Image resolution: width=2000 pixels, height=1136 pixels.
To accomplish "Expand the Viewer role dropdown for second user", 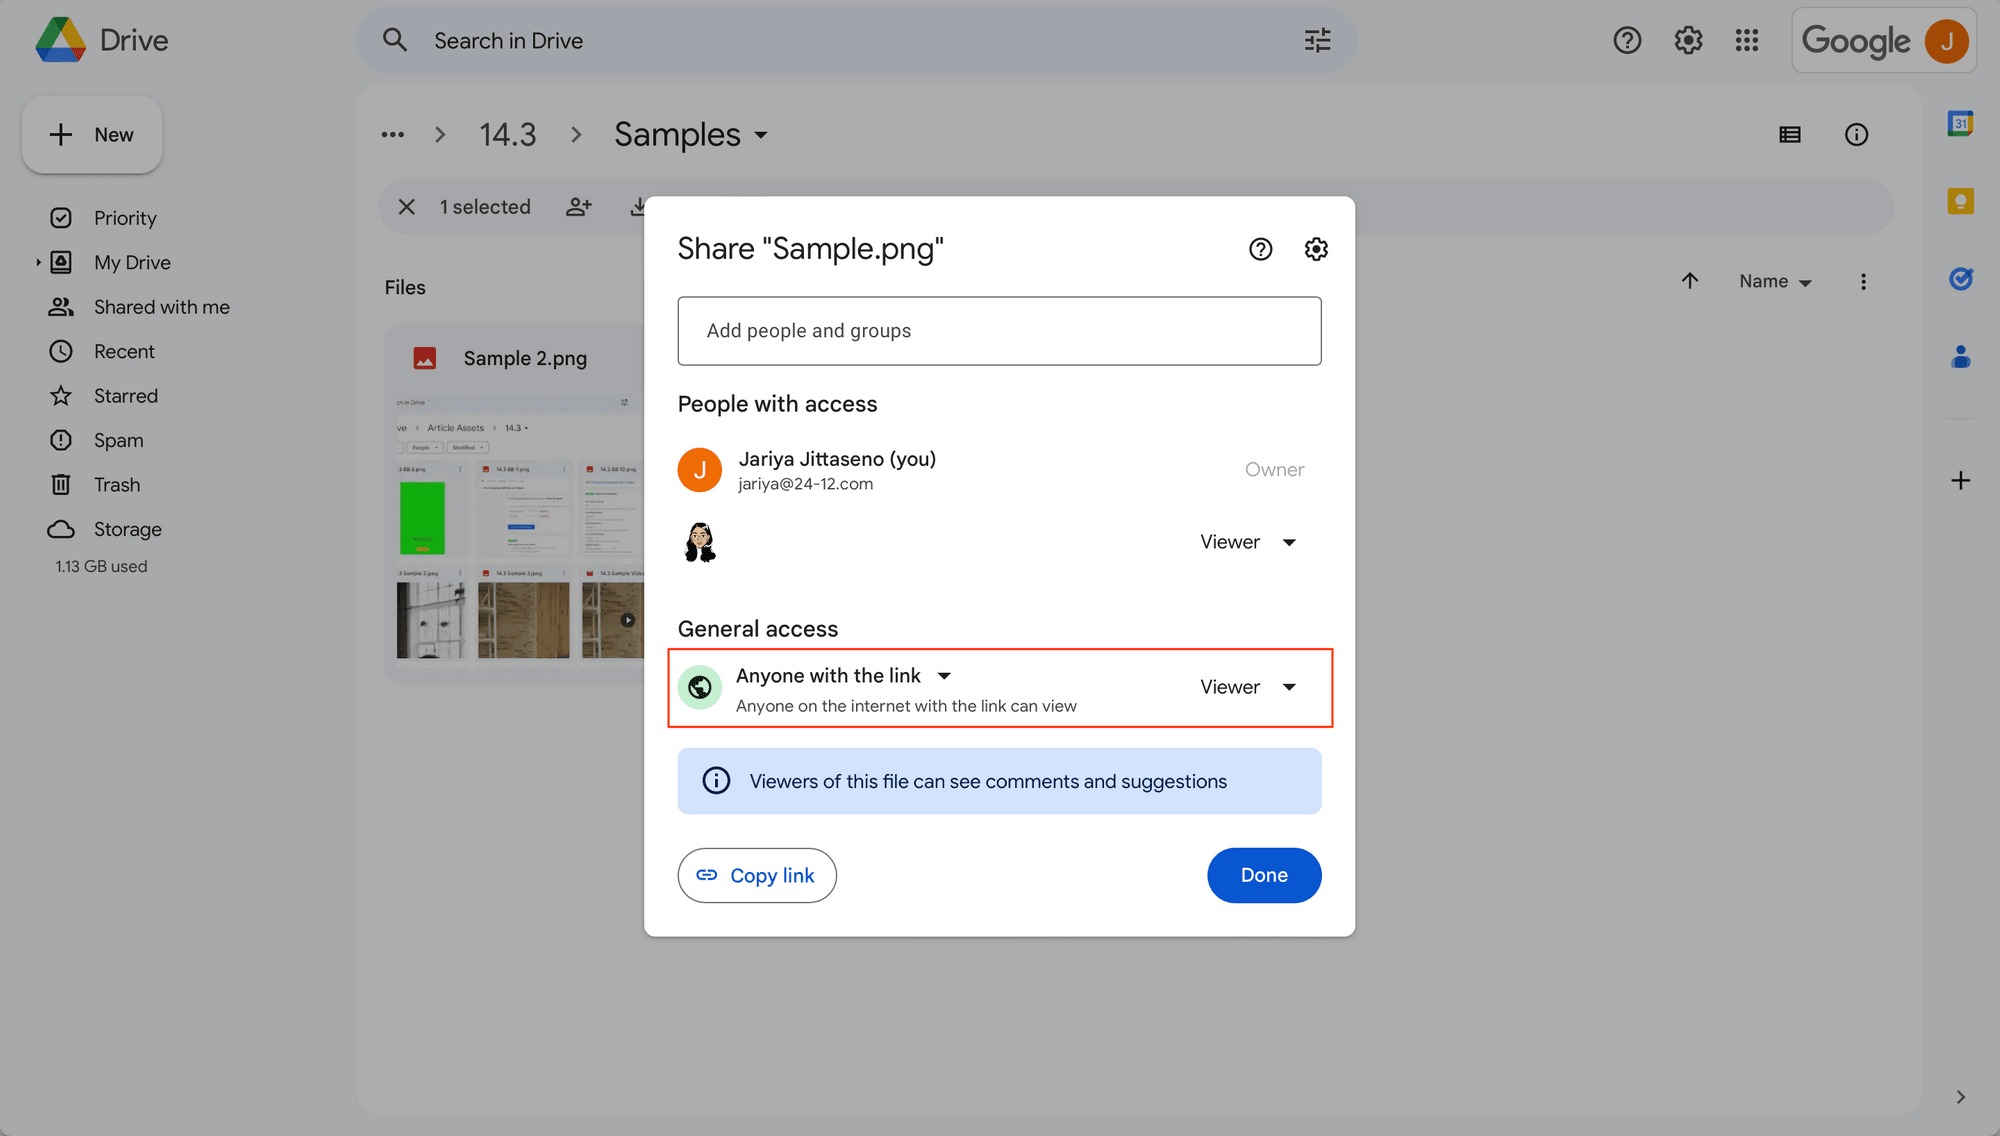I will [1243, 541].
